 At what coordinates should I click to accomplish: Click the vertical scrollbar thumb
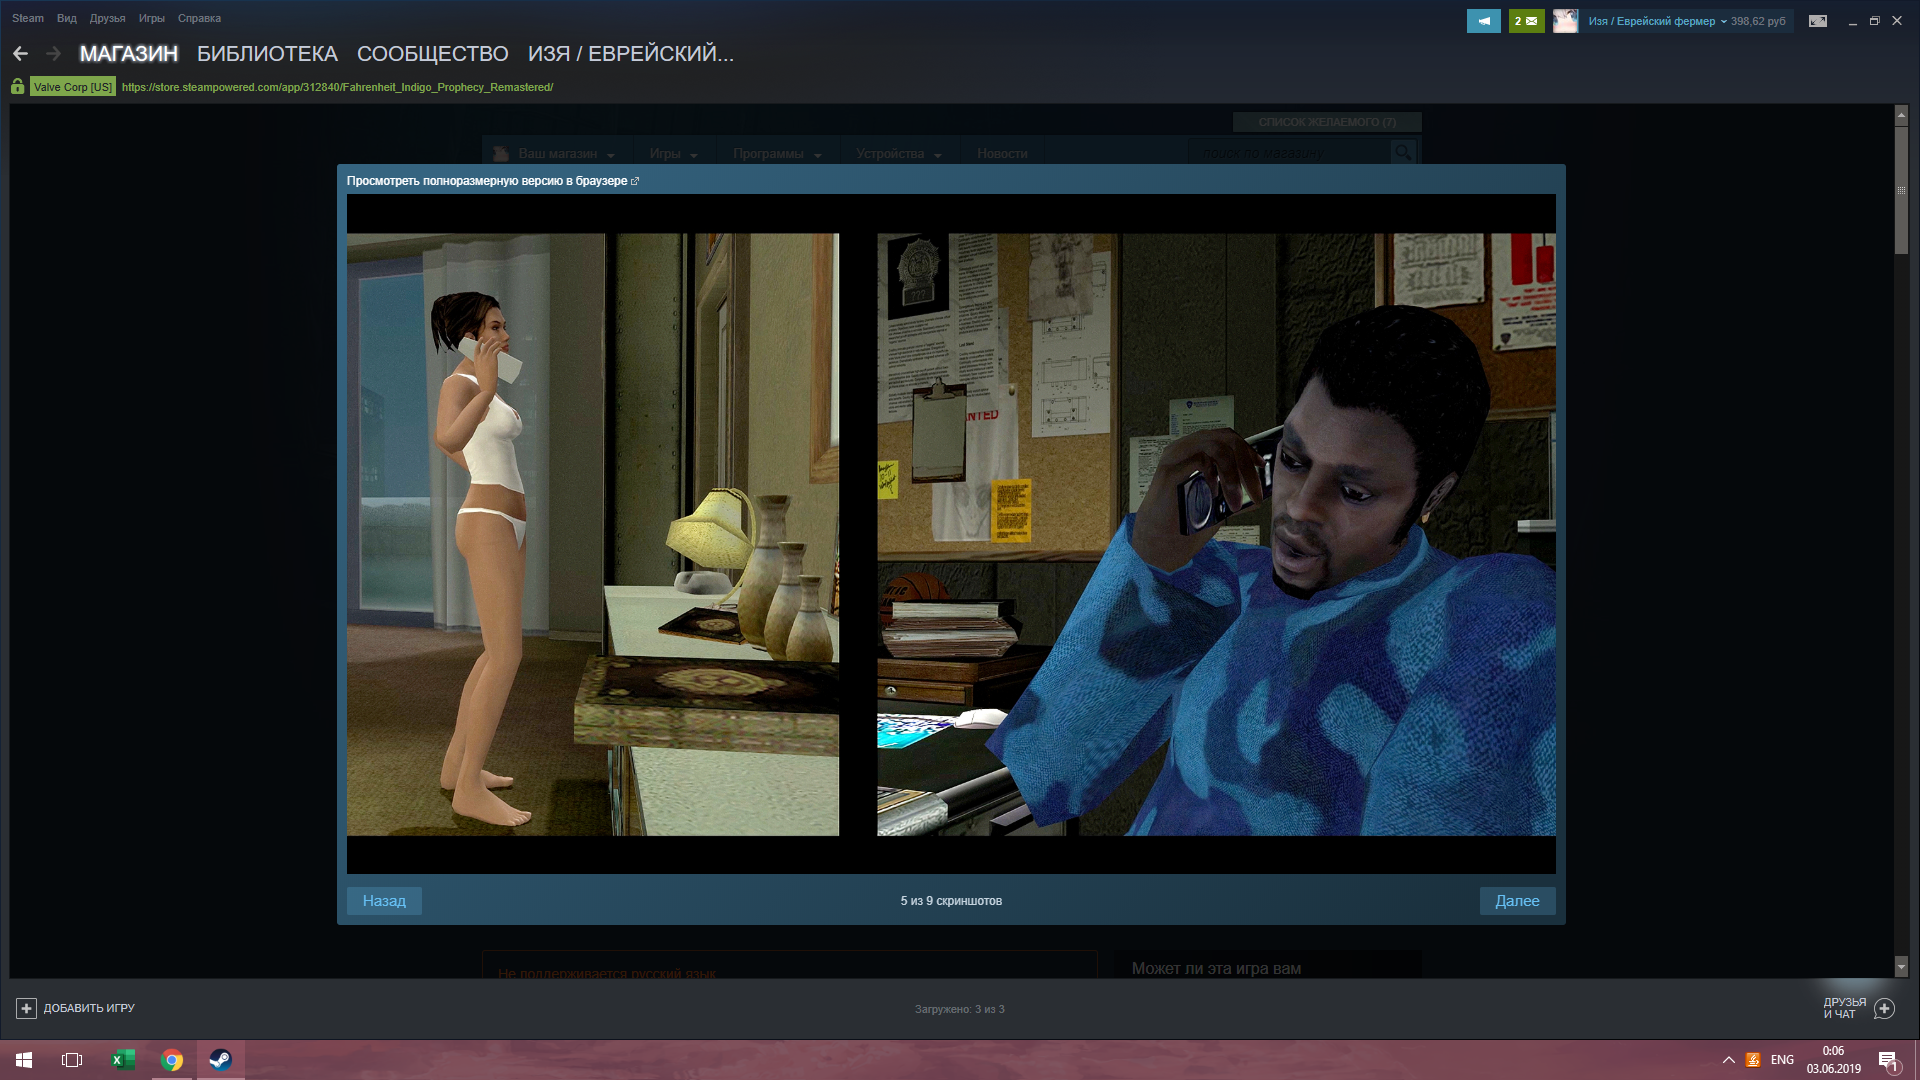1901,190
